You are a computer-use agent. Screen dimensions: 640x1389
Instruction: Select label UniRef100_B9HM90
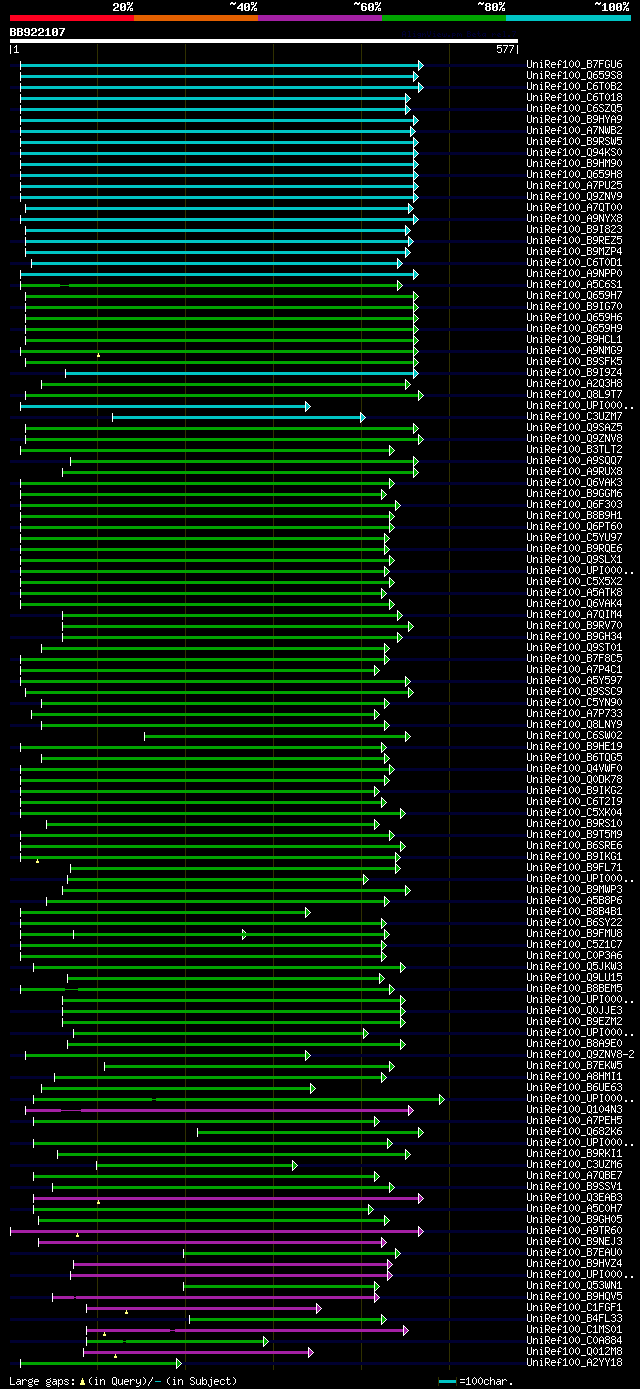(x=574, y=164)
